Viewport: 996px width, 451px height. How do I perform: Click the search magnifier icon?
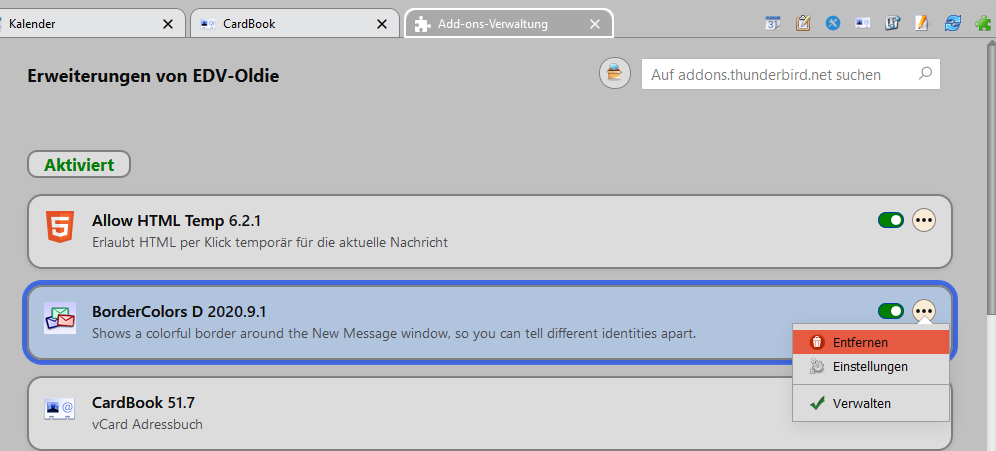click(x=925, y=73)
